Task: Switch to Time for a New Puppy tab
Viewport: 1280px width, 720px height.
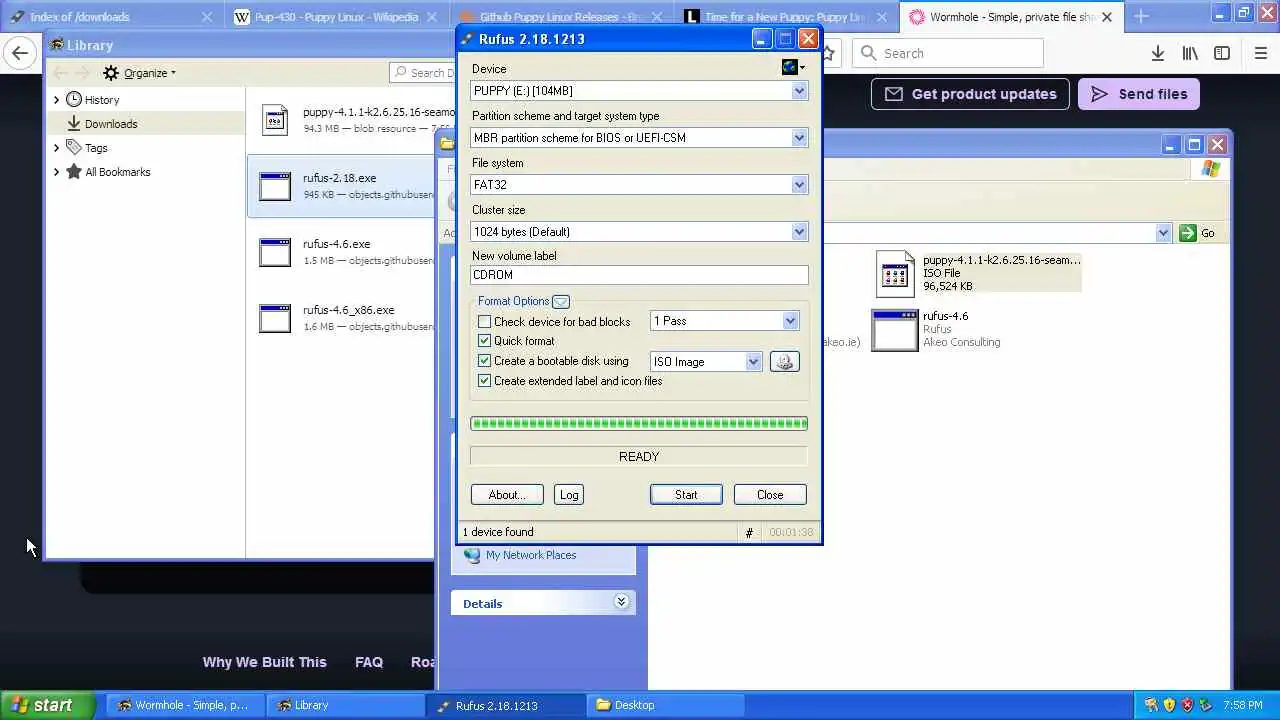Action: 786,17
